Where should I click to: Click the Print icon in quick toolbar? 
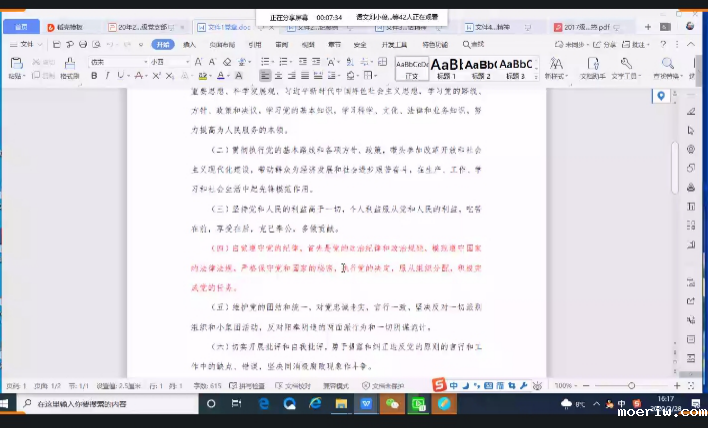[83, 44]
